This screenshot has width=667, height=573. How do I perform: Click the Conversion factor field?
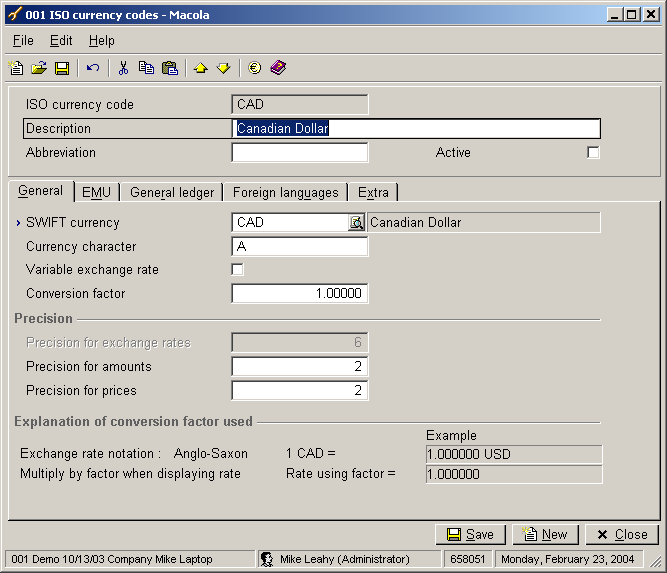tap(300, 294)
